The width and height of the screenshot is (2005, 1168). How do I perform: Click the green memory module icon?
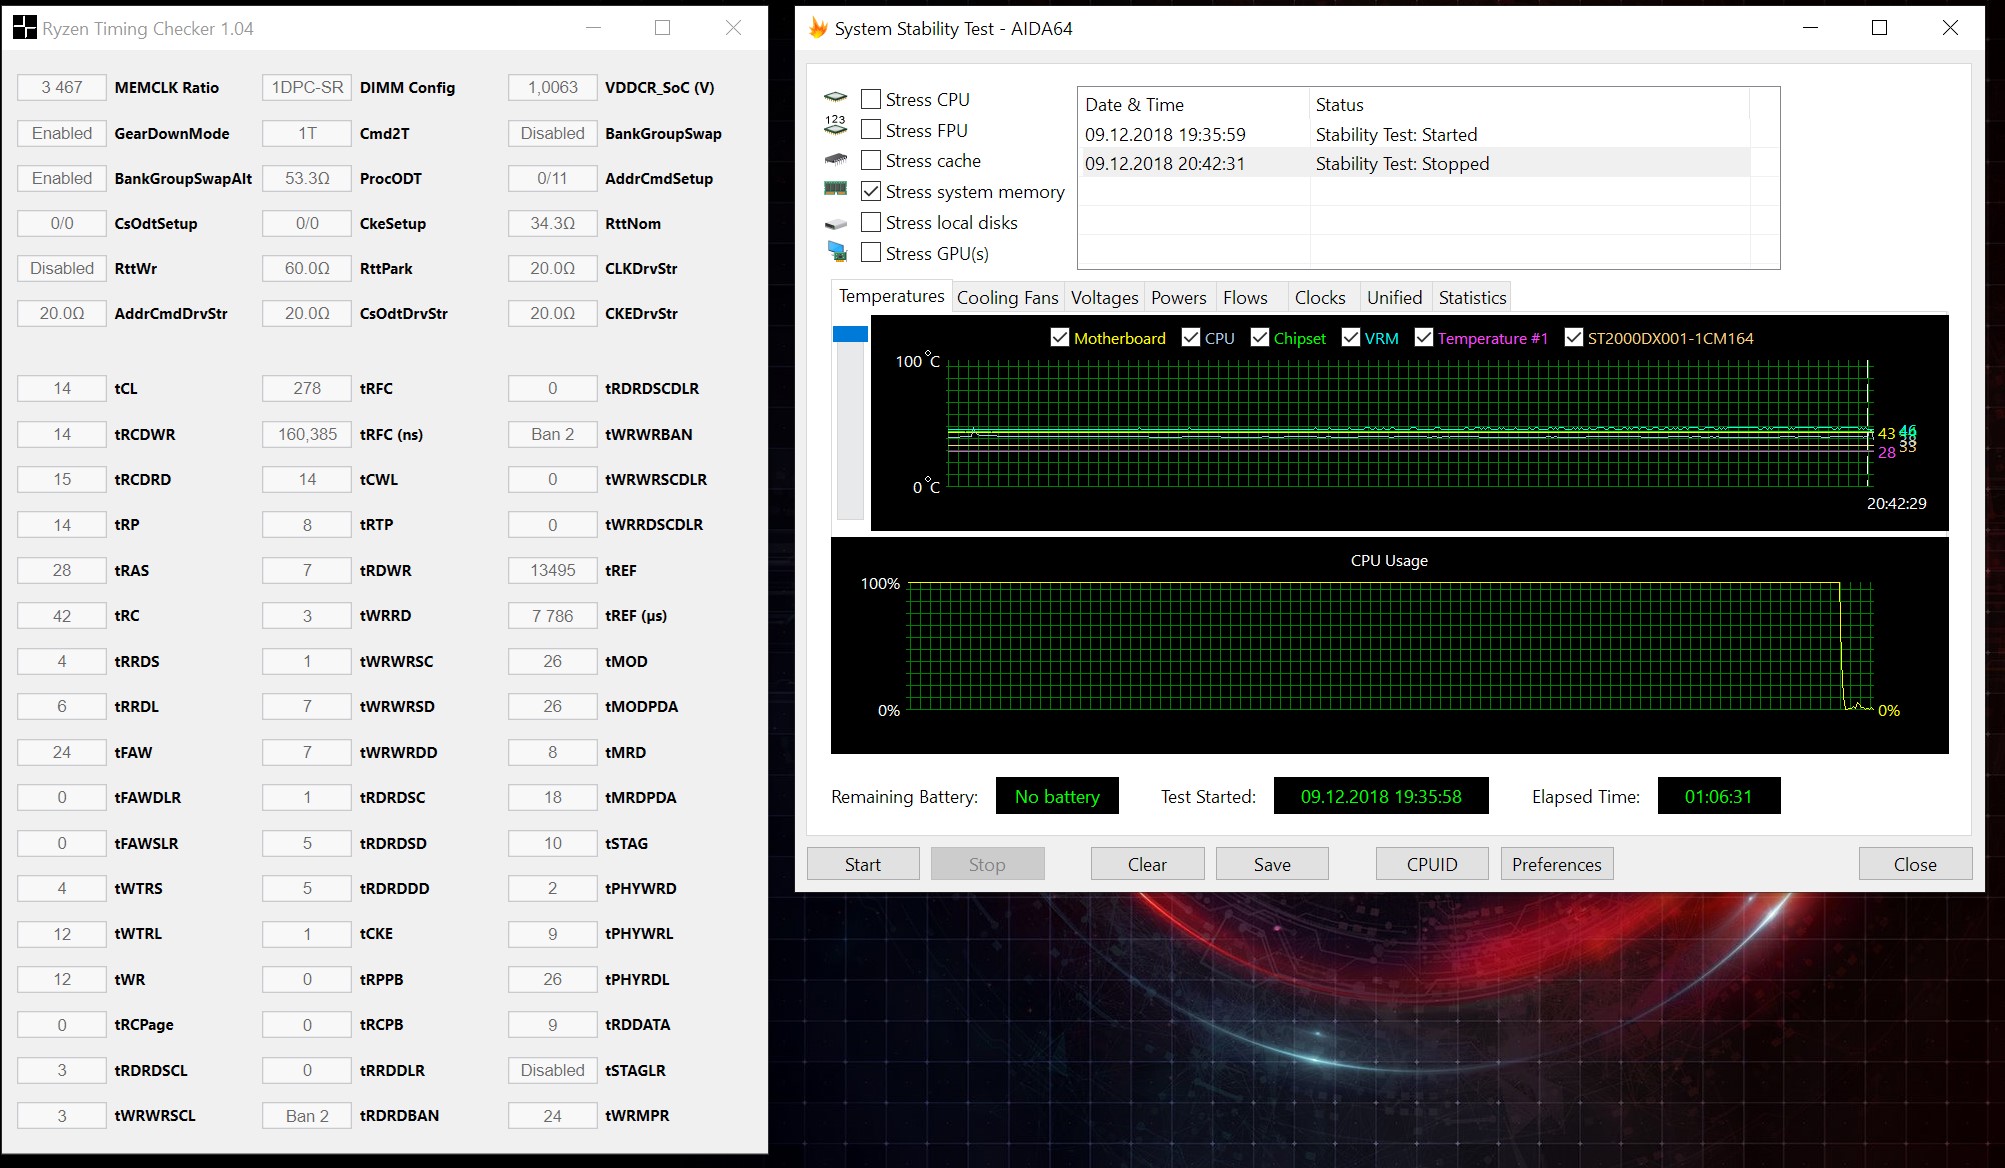835,189
